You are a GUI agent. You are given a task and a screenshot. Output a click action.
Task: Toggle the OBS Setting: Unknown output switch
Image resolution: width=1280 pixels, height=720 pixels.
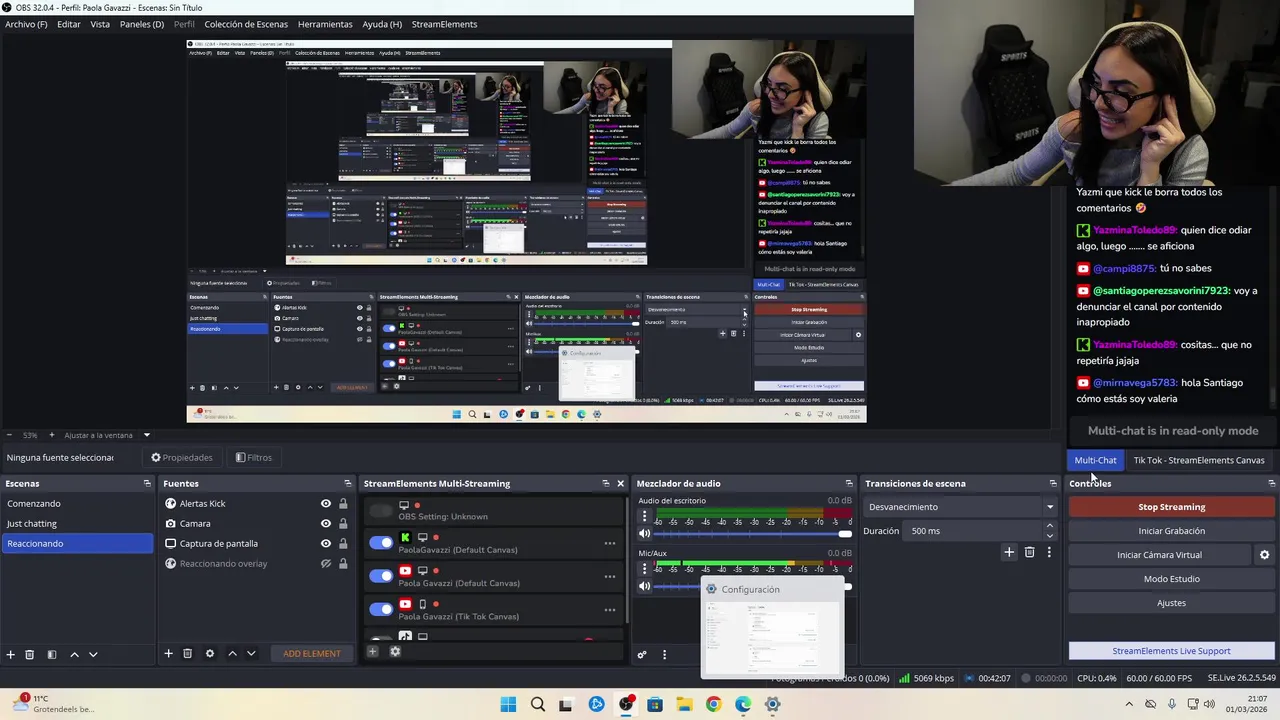[x=381, y=511]
